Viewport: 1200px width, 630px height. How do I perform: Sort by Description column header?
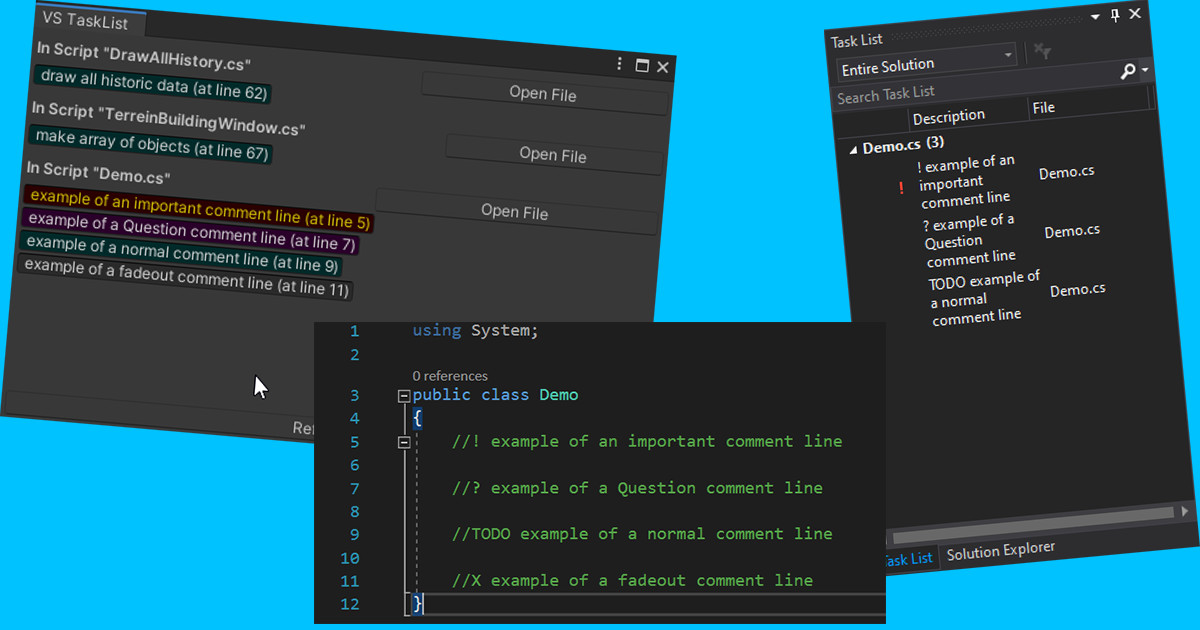pyautogui.click(x=949, y=115)
